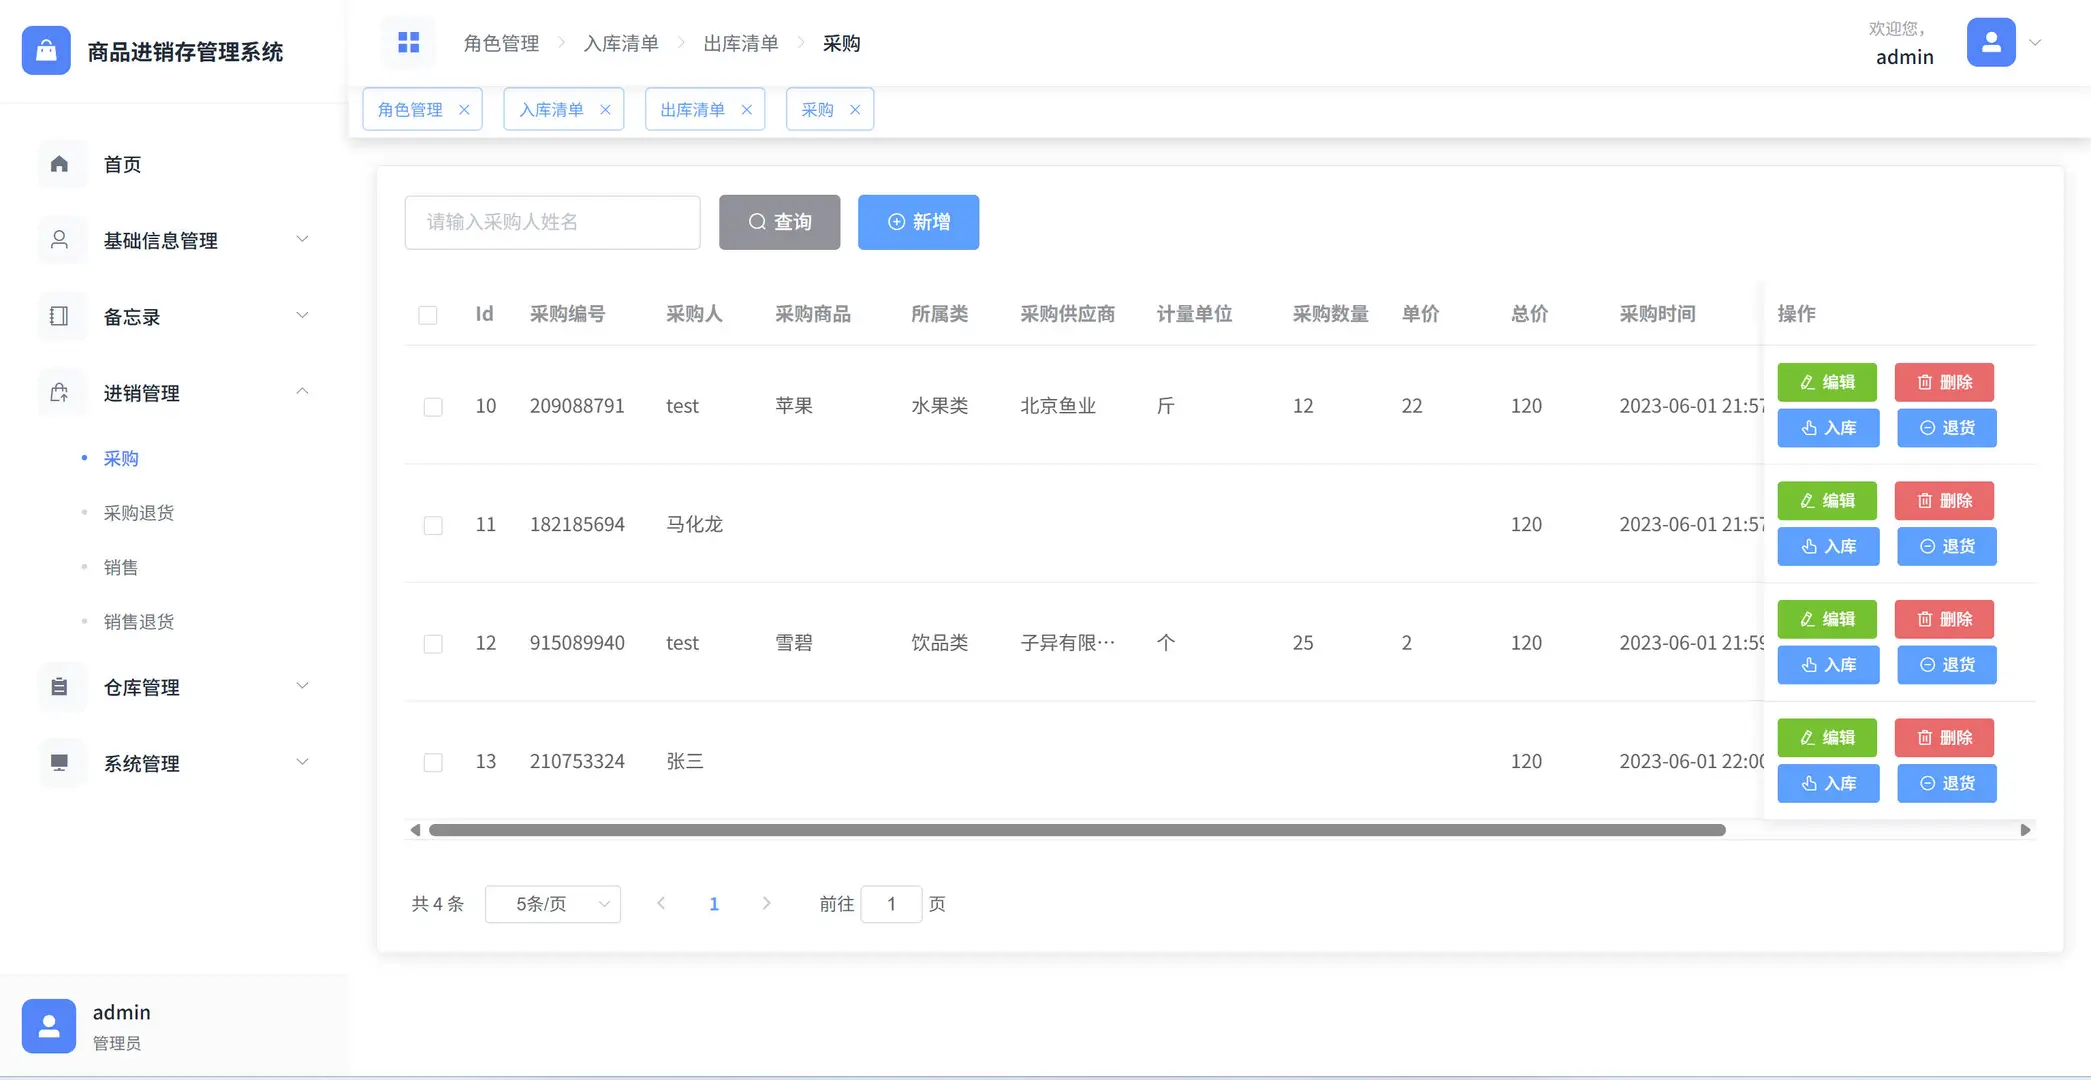2091x1080 pixels.
Task: Click 入库 button on row Id 12
Action: tap(1828, 664)
